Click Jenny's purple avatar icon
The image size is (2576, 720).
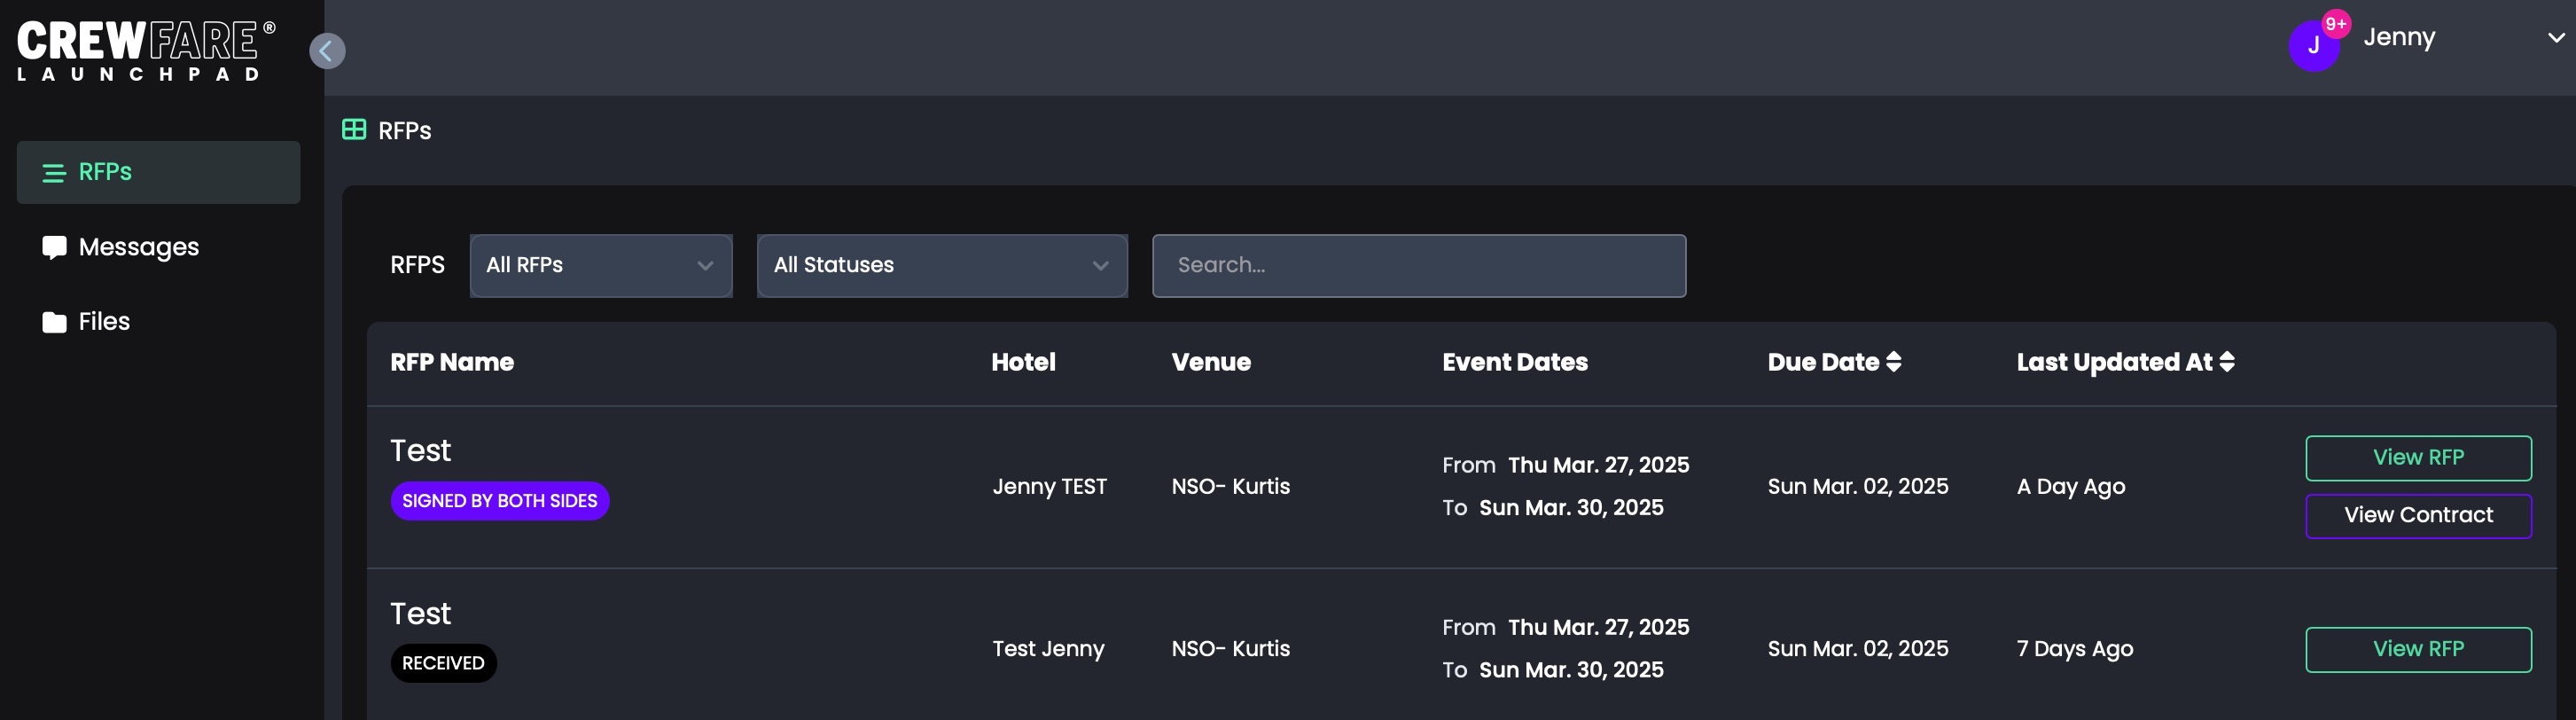click(2312, 46)
